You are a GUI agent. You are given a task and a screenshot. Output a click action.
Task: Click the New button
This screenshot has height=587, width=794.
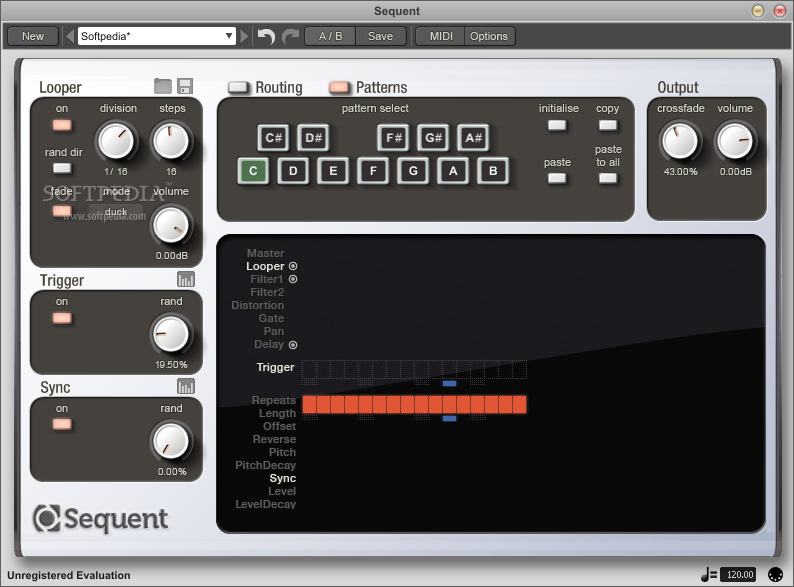click(x=33, y=36)
